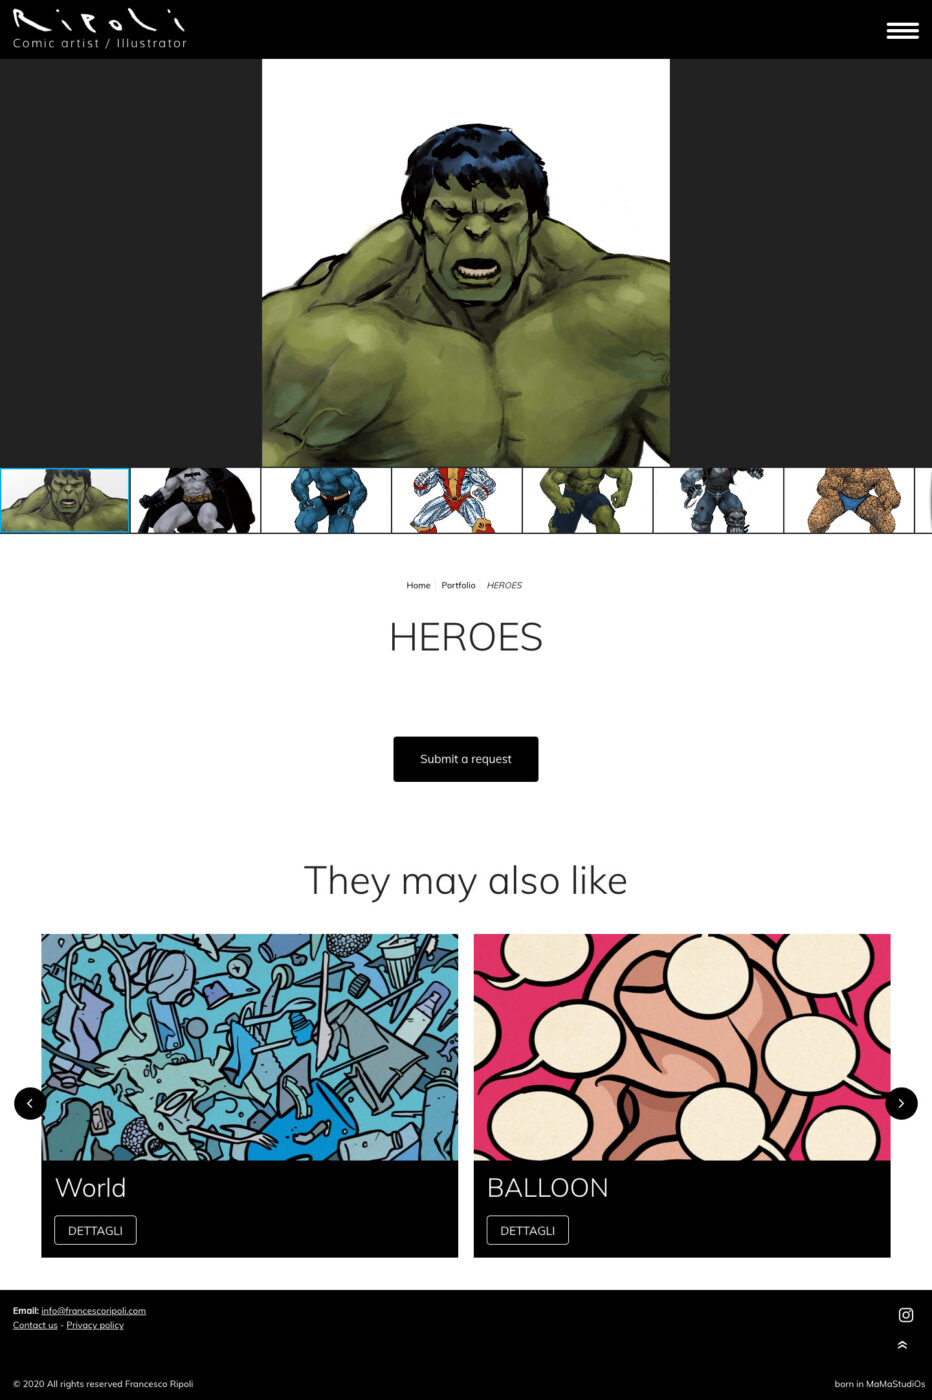This screenshot has width=932, height=1400.
Task: Select the blue Beast thumbnail
Action: [x=326, y=500]
